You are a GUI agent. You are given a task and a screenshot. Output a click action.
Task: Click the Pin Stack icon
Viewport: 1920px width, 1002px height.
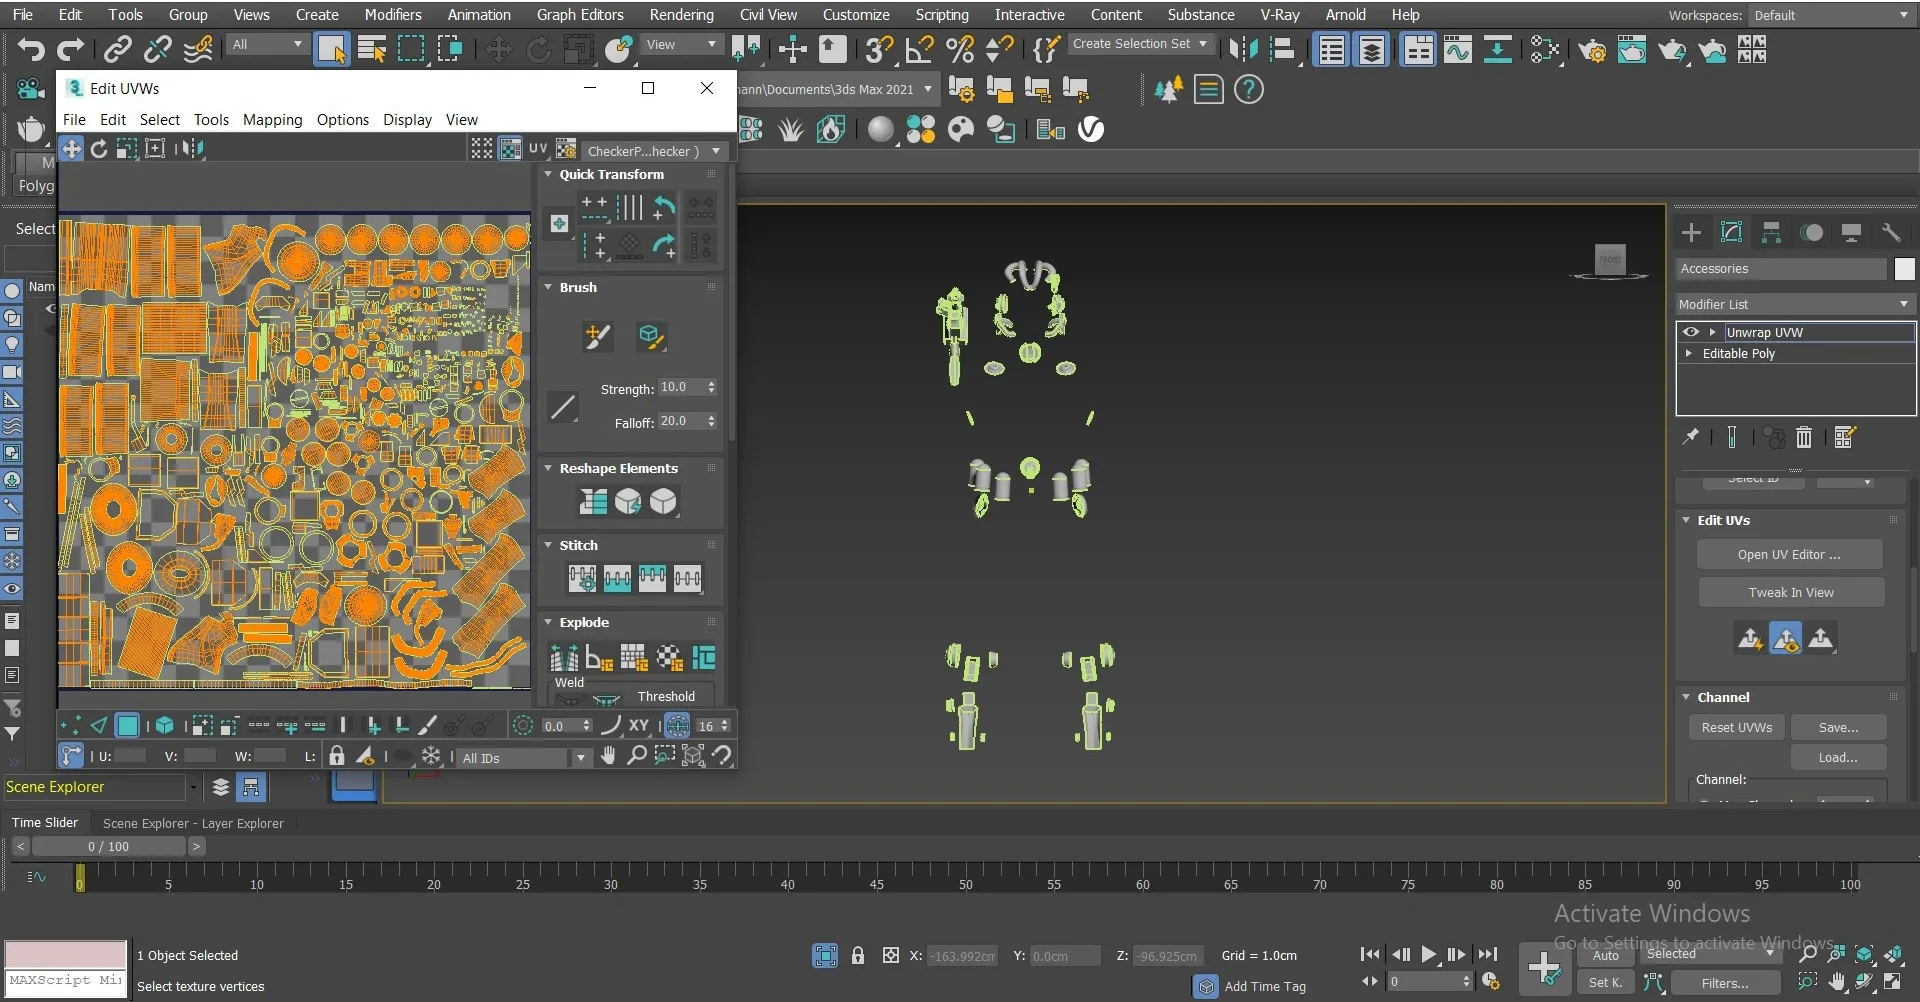tap(1691, 437)
